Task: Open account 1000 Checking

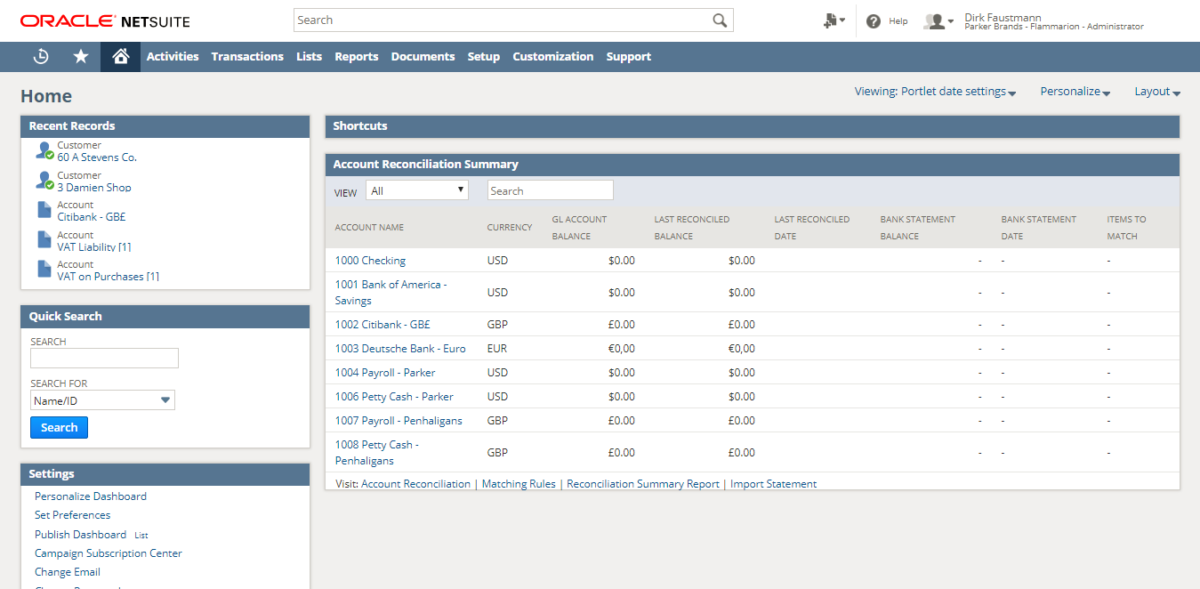Action: pos(370,260)
